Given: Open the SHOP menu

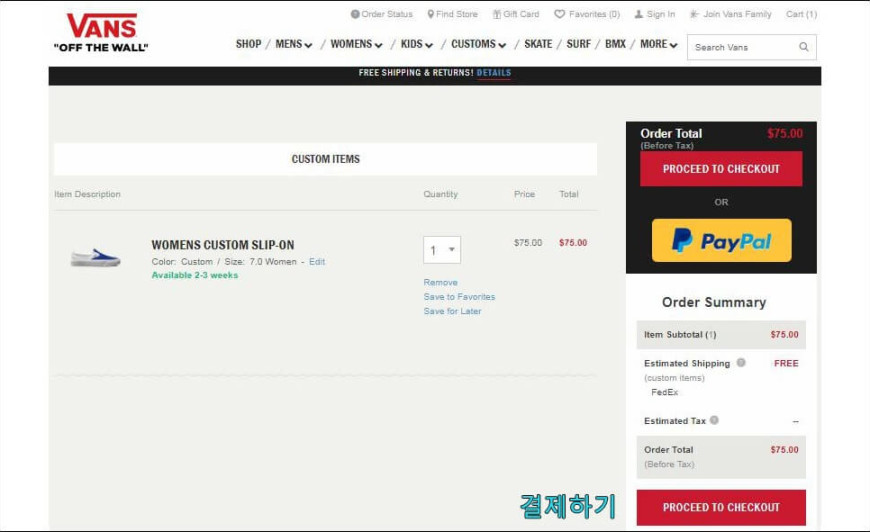Looking at the screenshot, I should tap(248, 44).
